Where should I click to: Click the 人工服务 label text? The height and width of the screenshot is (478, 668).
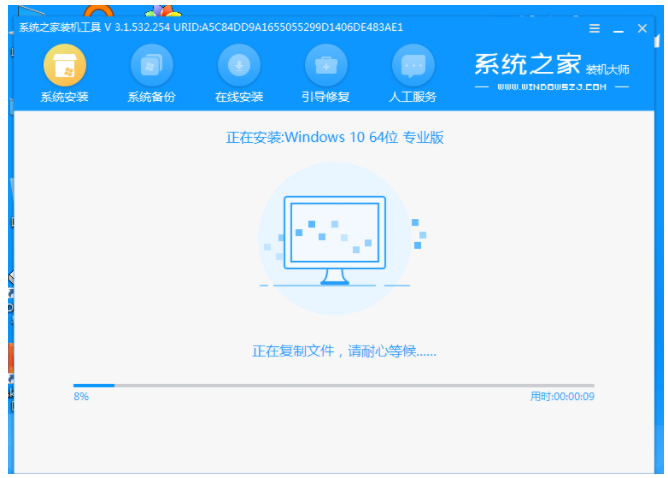[x=413, y=97]
